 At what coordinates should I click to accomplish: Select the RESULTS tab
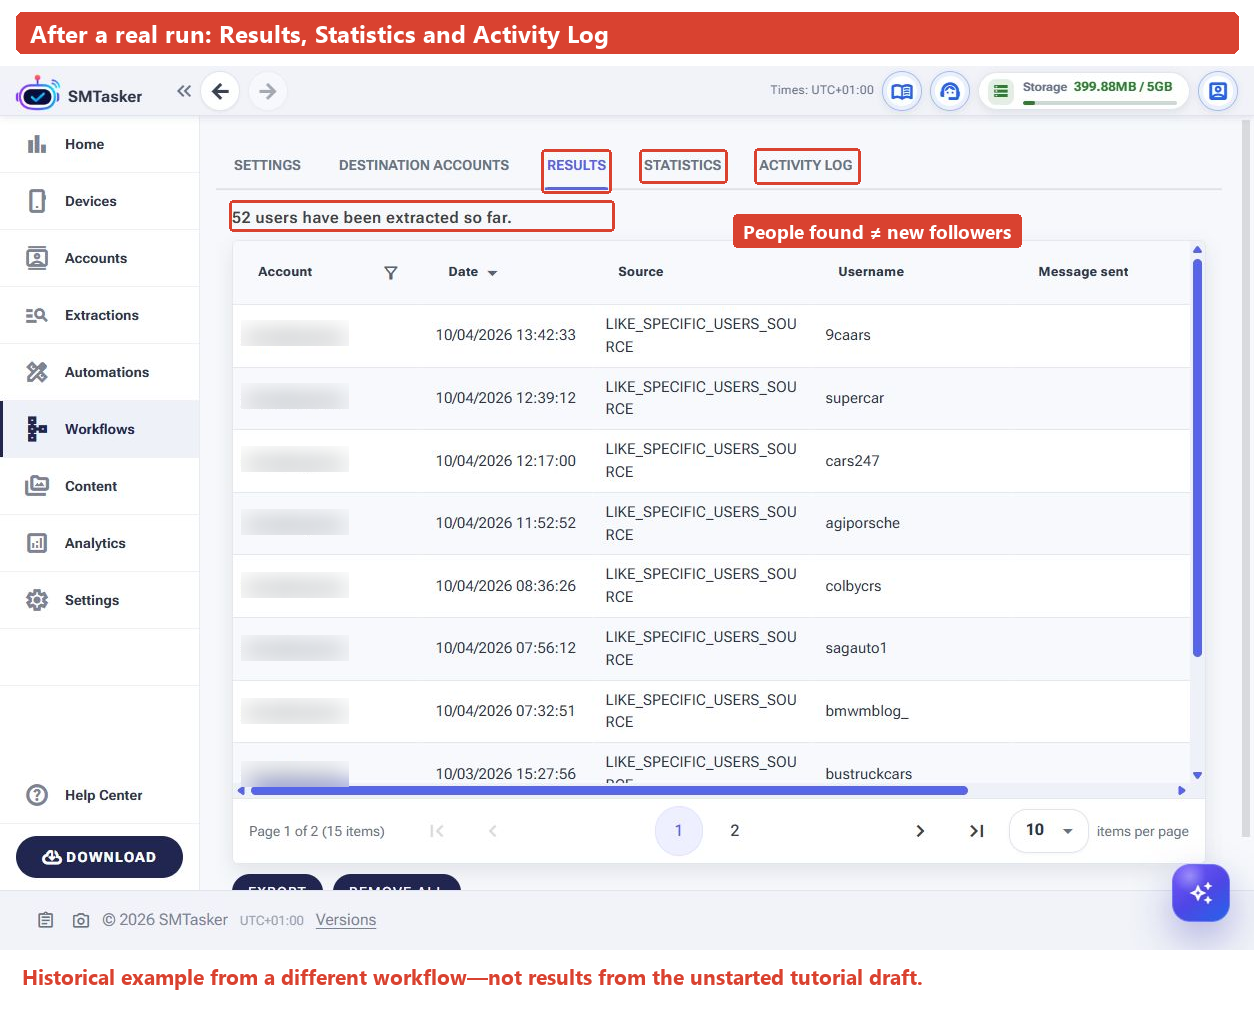pos(577,165)
